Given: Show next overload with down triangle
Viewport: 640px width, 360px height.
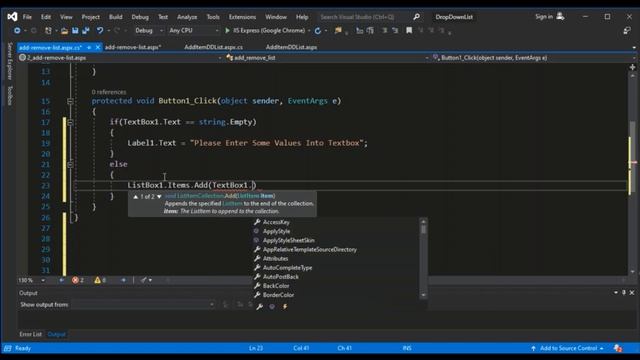Looking at the screenshot, I should (x=159, y=197).
